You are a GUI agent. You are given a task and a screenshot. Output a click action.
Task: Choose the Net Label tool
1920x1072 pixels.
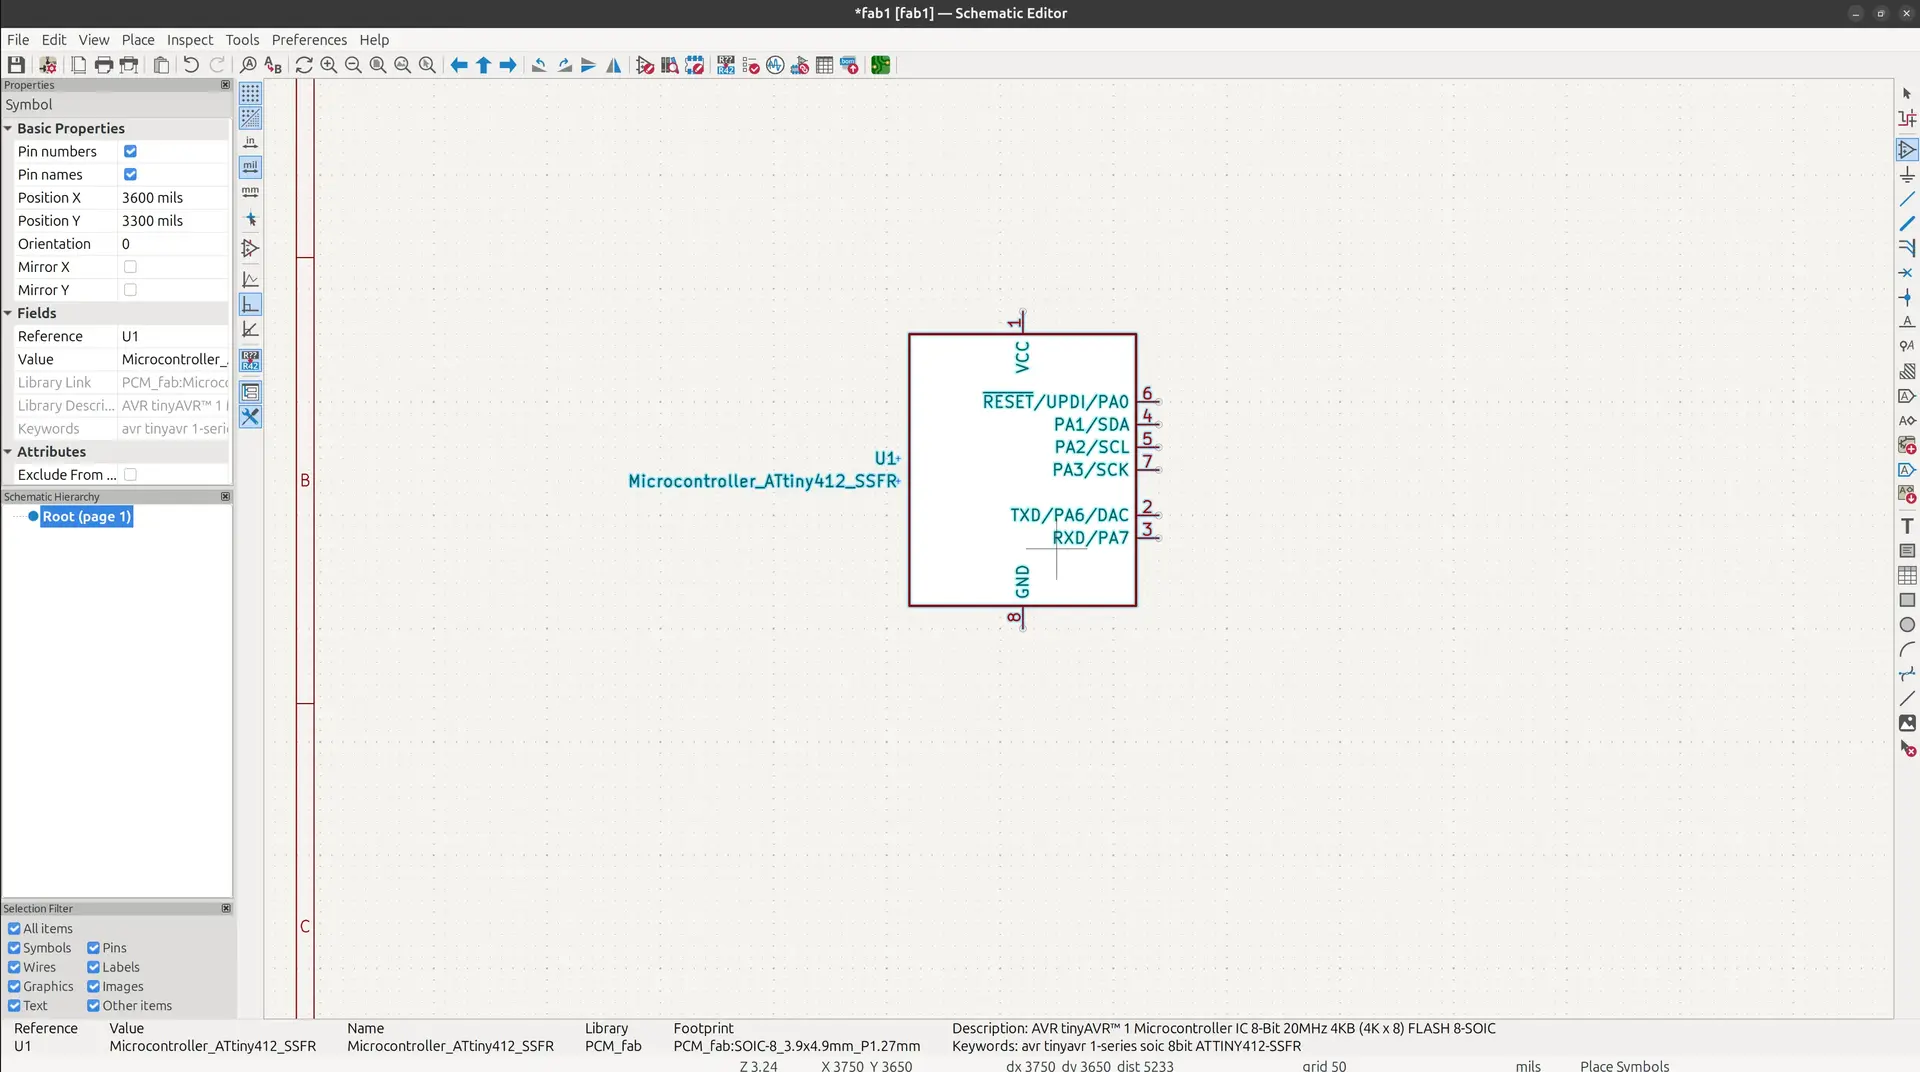pyautogui.click(x=1907, y=322)
